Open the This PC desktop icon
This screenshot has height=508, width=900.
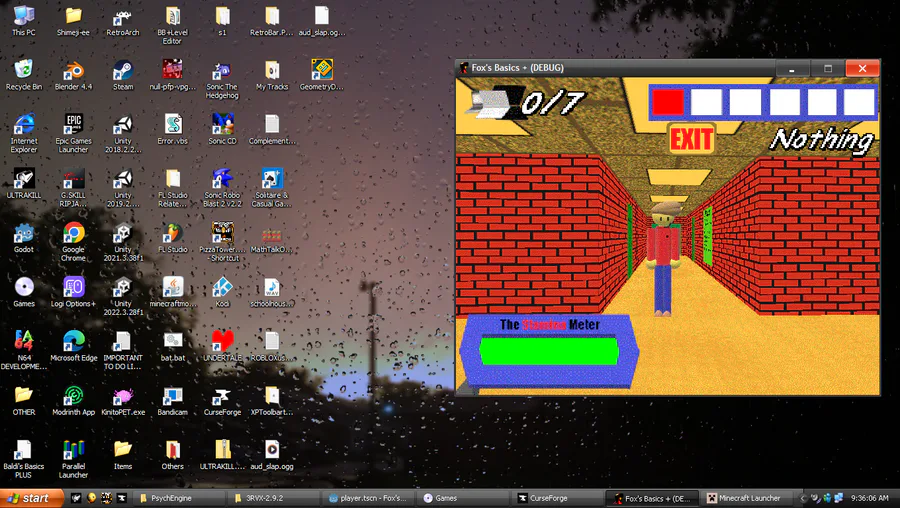coord(24,21)
